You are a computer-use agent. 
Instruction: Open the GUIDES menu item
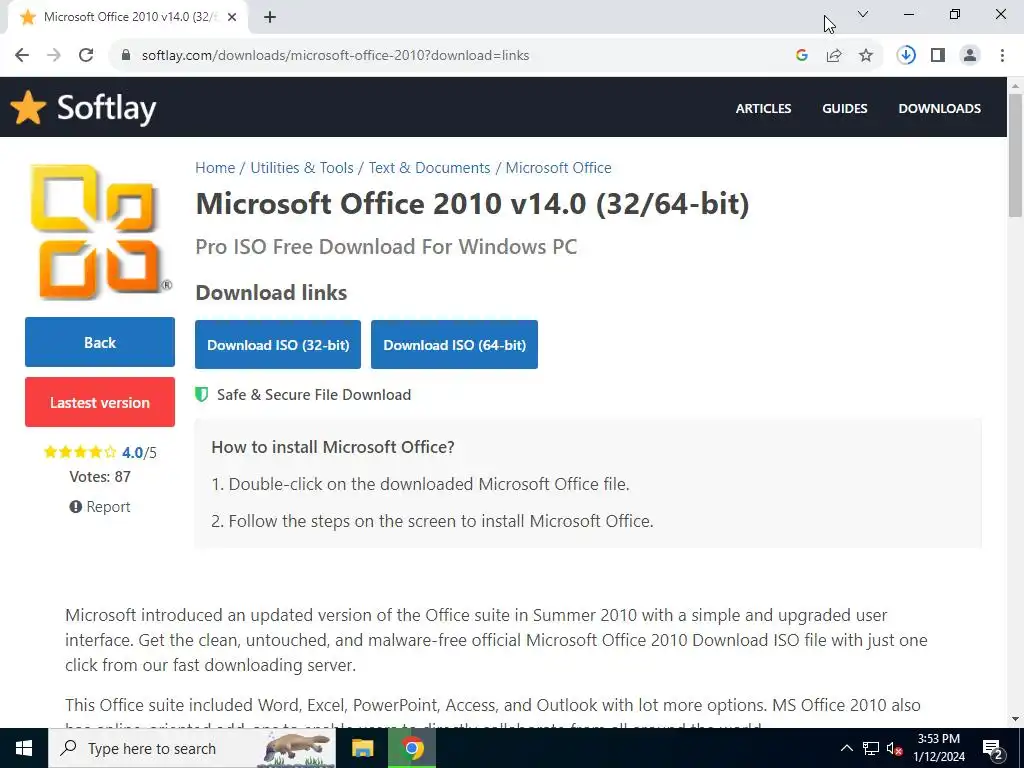coord(844,108)
